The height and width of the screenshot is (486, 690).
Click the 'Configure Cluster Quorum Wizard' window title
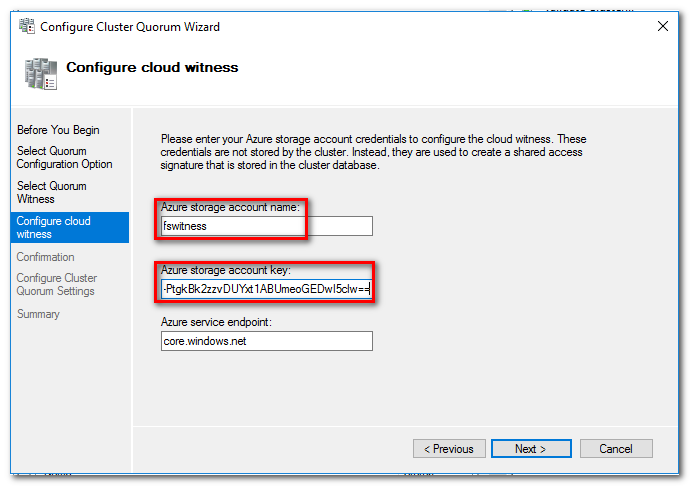click(x=130, y=27)
